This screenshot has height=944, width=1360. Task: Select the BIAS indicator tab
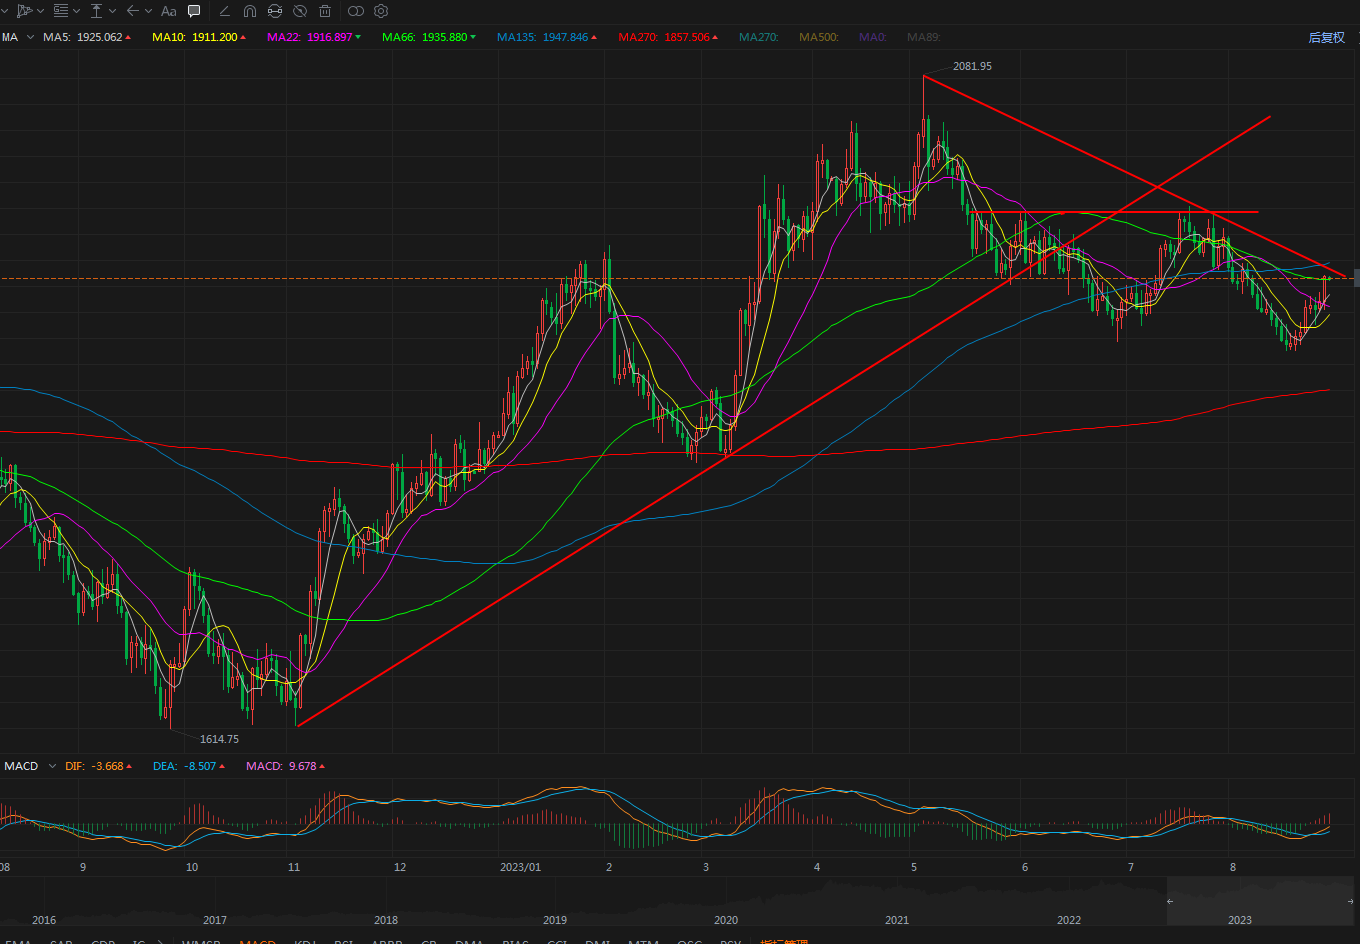(514, 941)
